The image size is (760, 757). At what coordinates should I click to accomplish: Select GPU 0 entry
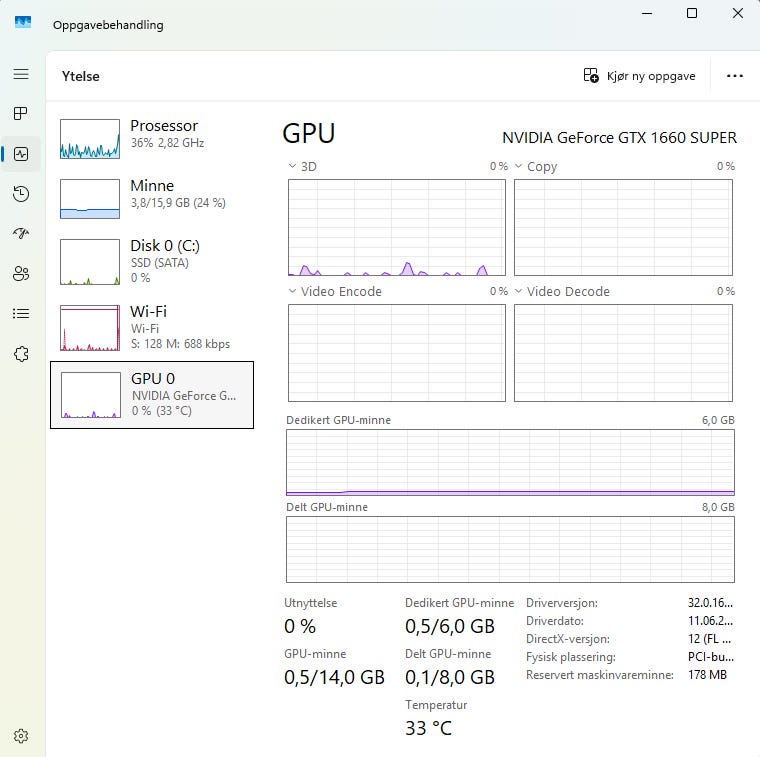click(x=152, y=395)
